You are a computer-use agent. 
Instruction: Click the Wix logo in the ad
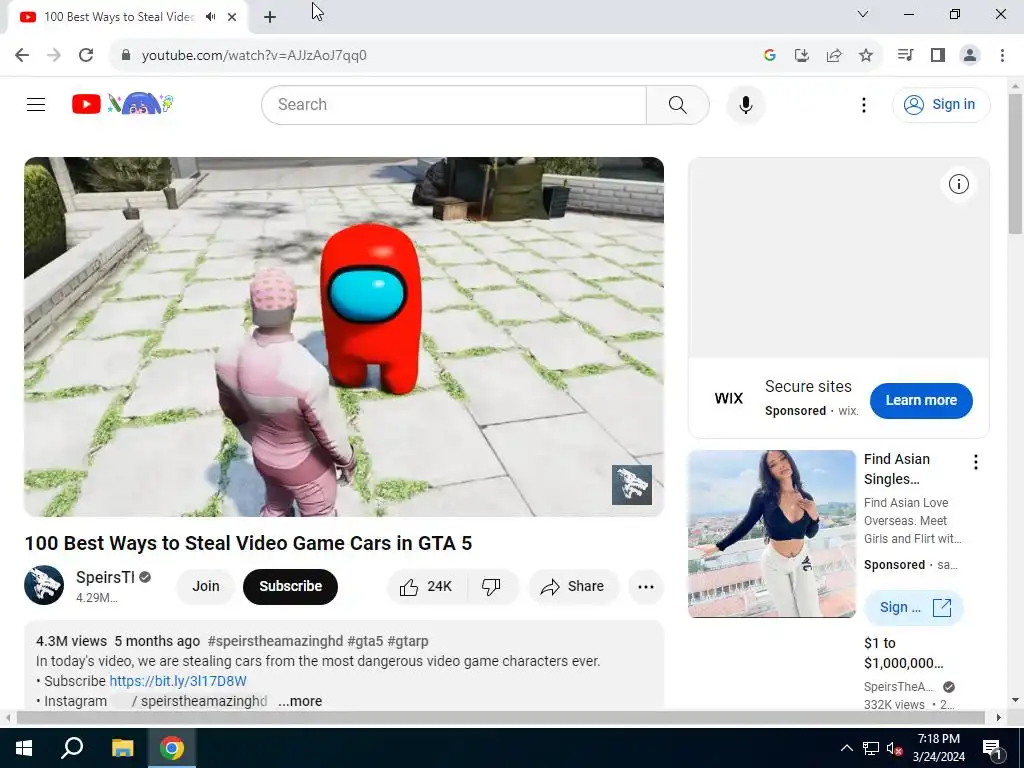tap(728, 398)
